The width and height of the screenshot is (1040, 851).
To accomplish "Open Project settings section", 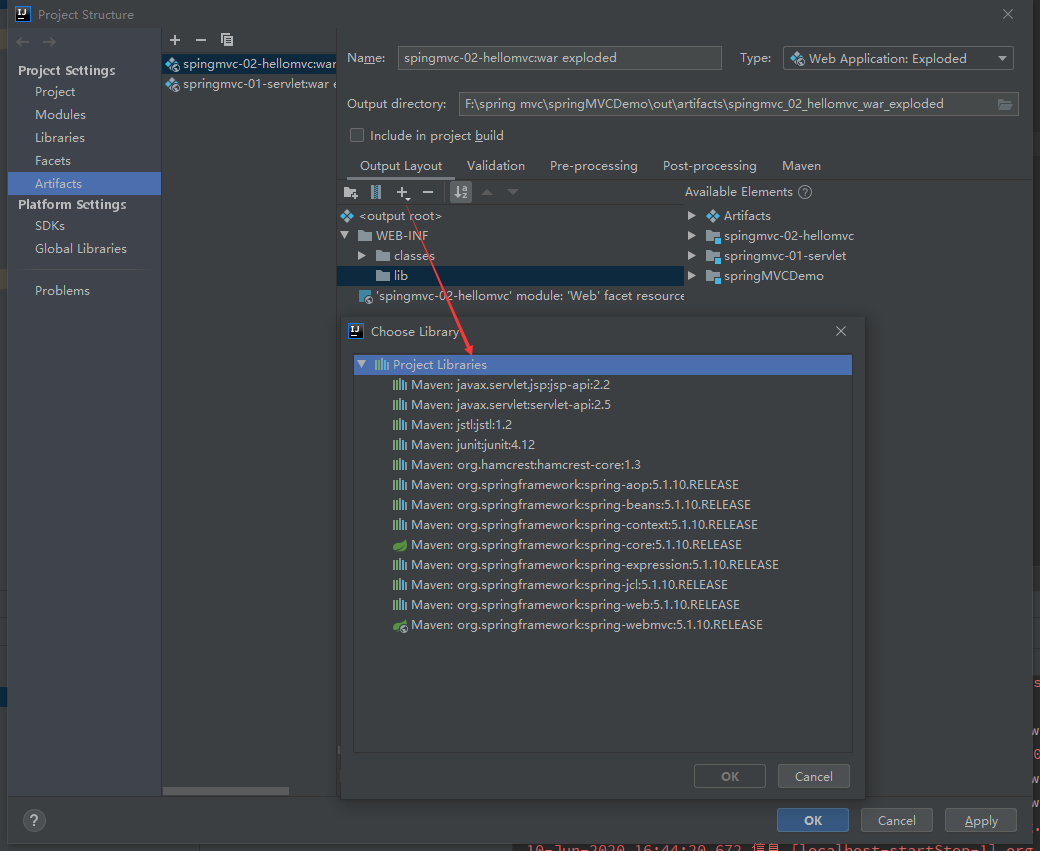I will 55,92.
